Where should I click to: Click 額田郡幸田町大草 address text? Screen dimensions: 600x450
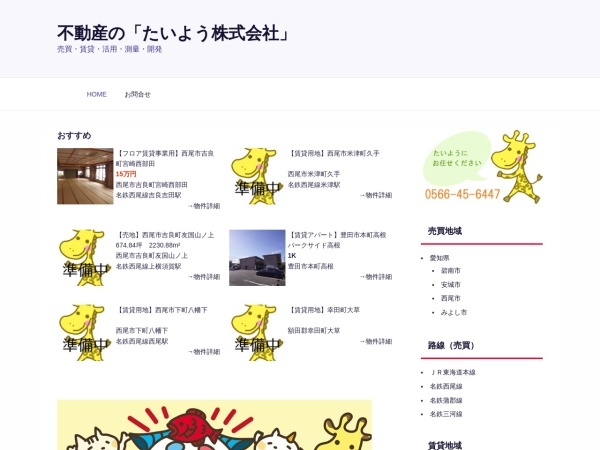click(x=314, y=331)
